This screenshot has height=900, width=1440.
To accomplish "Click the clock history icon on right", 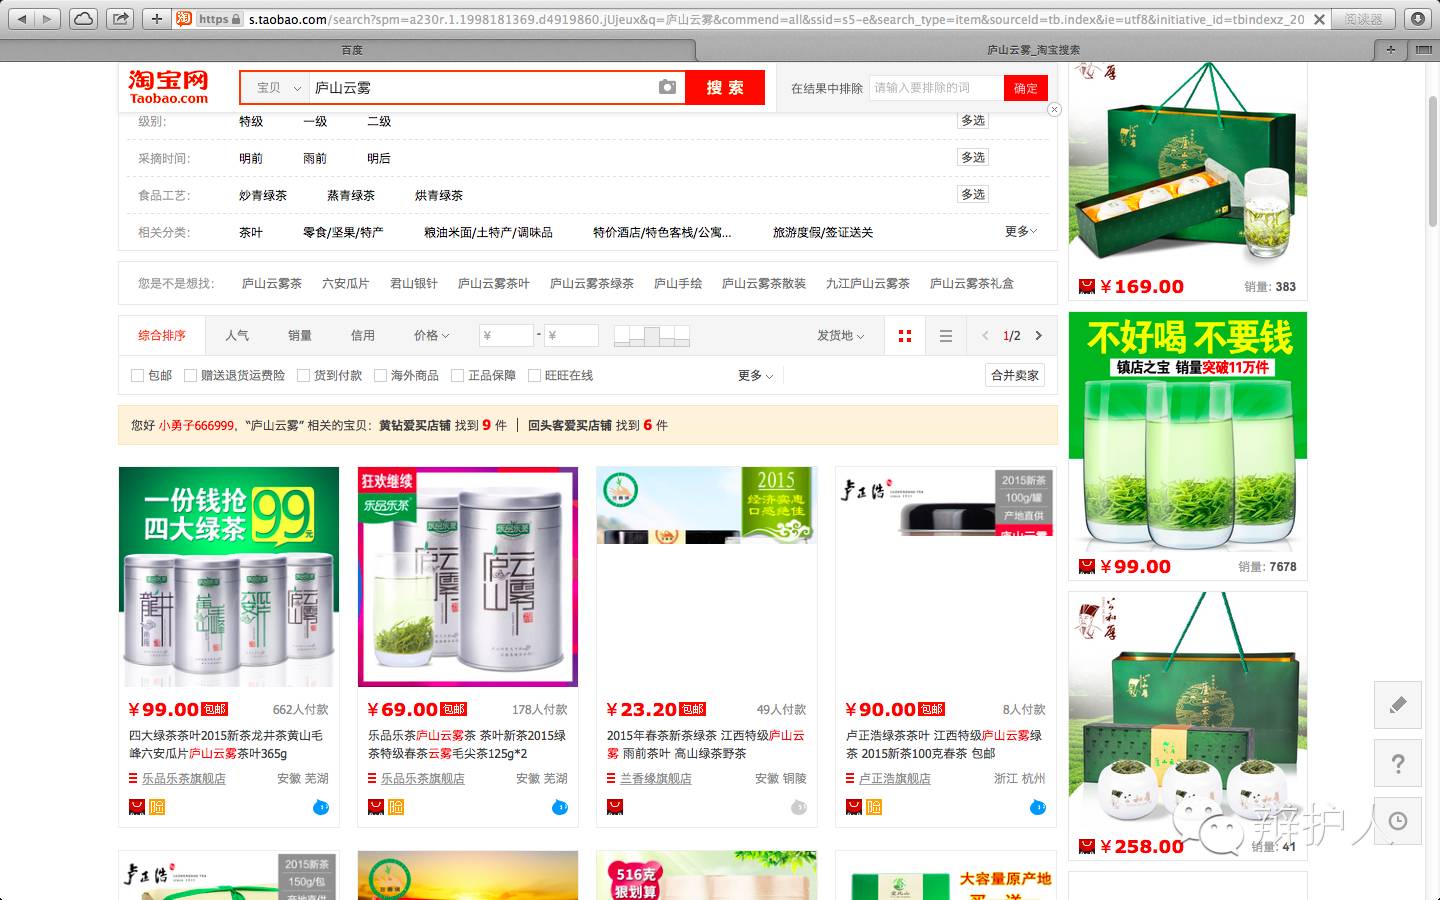I will 1398,821.
